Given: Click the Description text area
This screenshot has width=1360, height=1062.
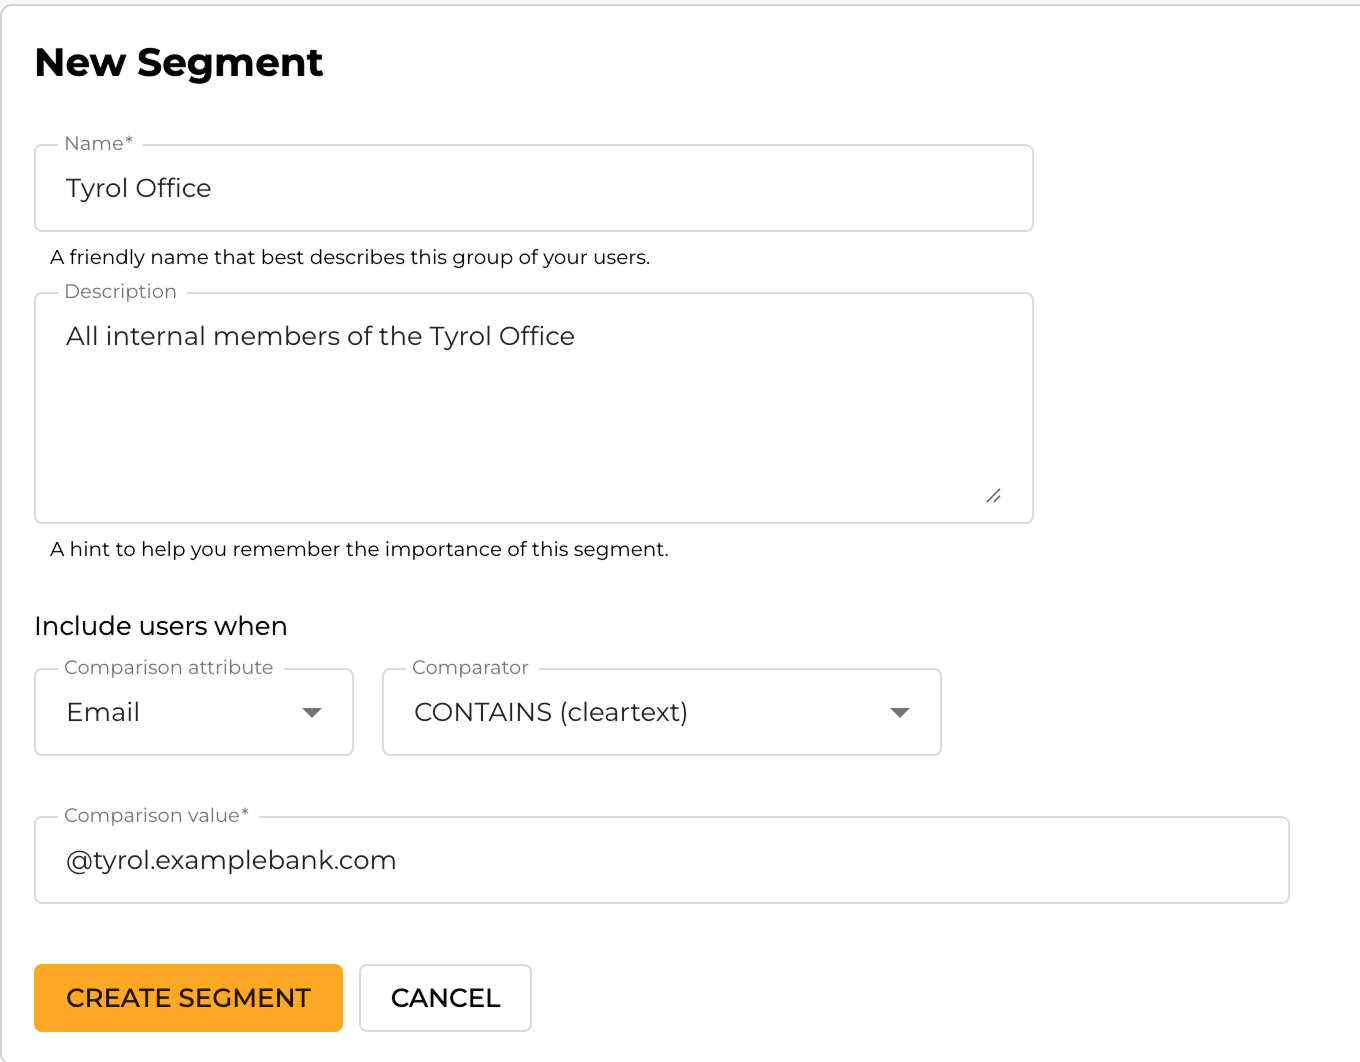Looking at the screenshot, I should tap(534, 408).
